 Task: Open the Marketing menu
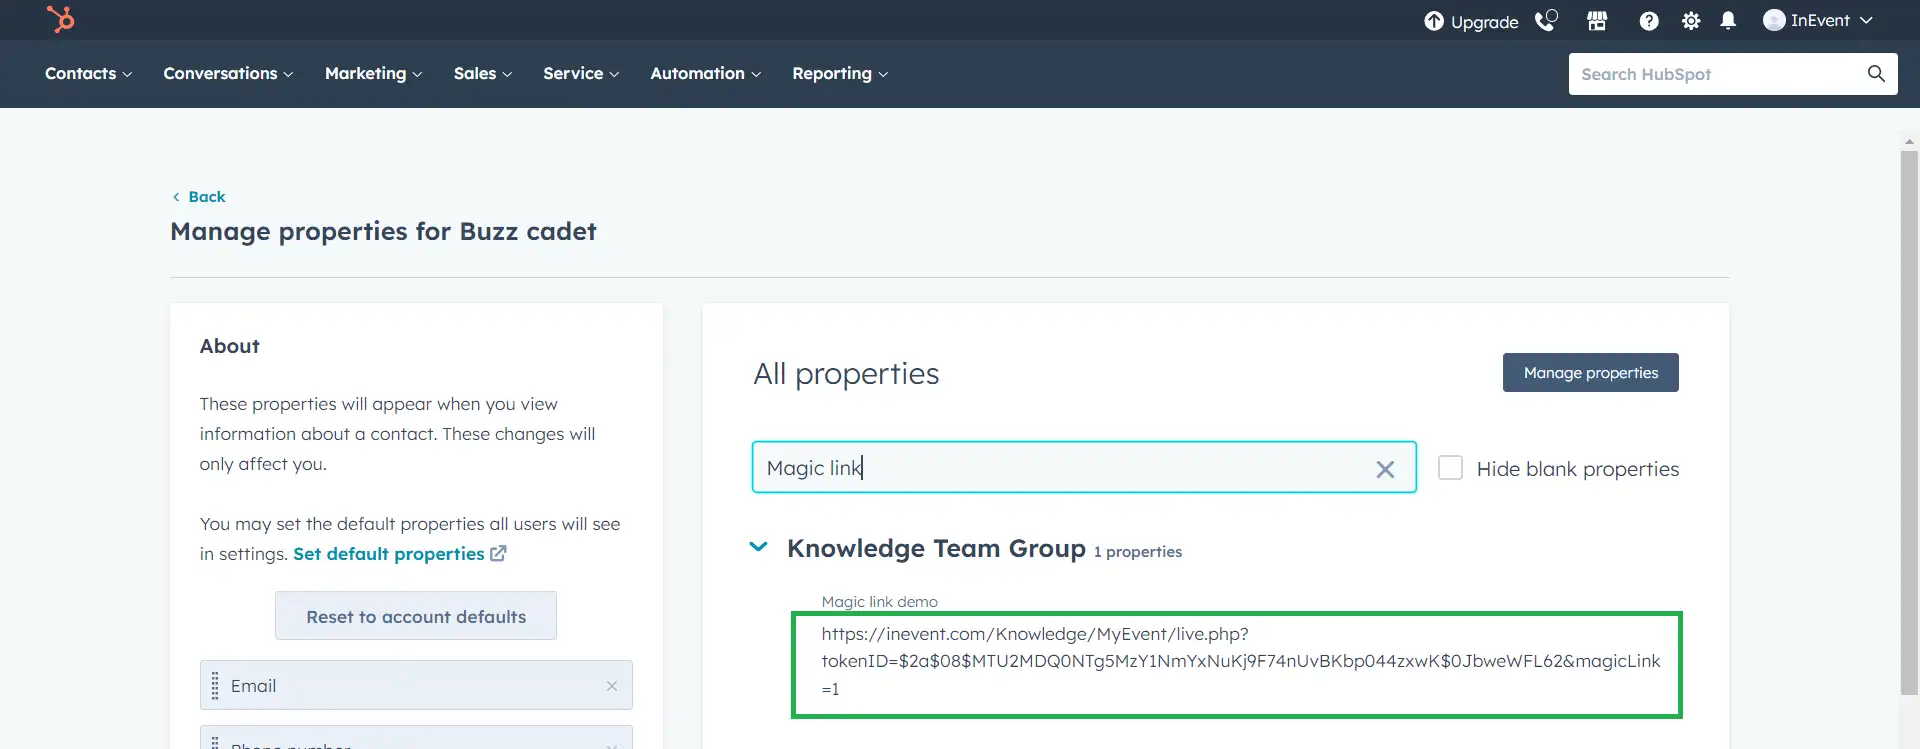(x=373, y=74)
